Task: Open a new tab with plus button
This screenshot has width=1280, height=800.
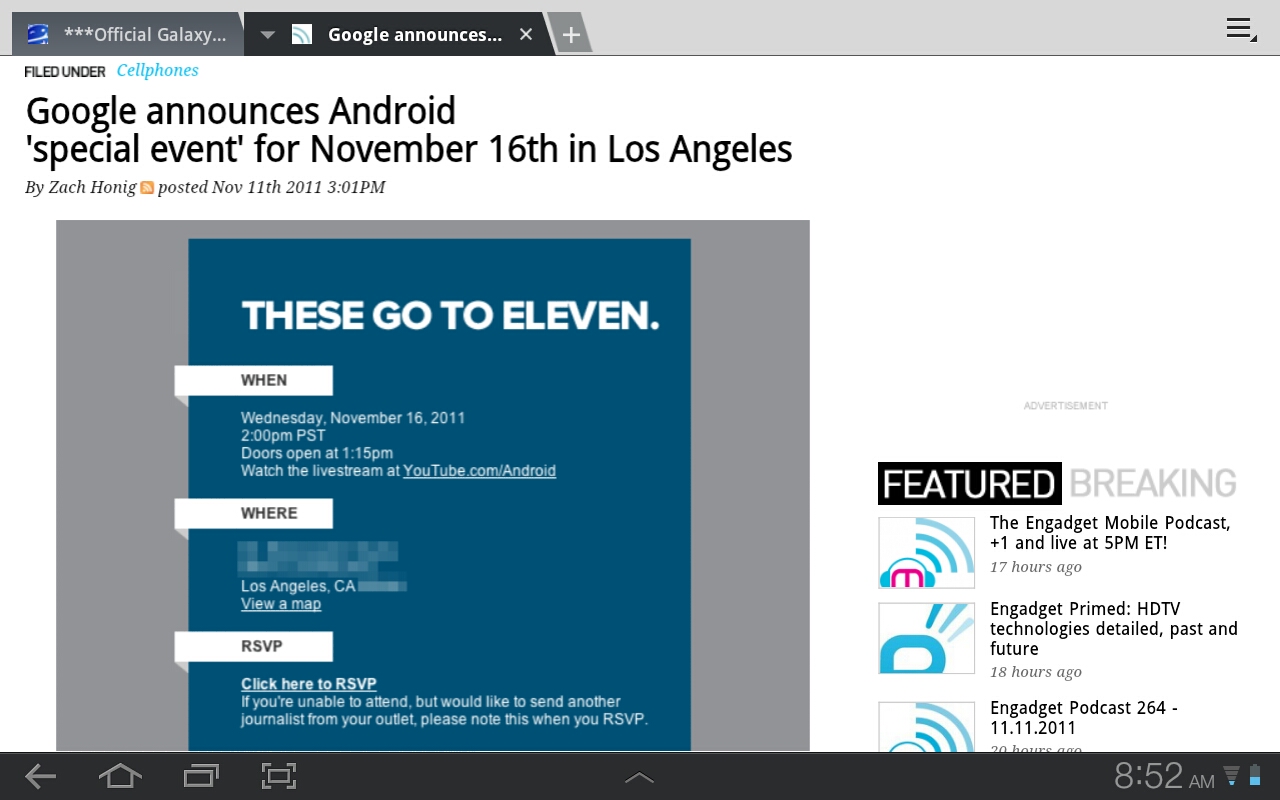Action: (570, 35)
